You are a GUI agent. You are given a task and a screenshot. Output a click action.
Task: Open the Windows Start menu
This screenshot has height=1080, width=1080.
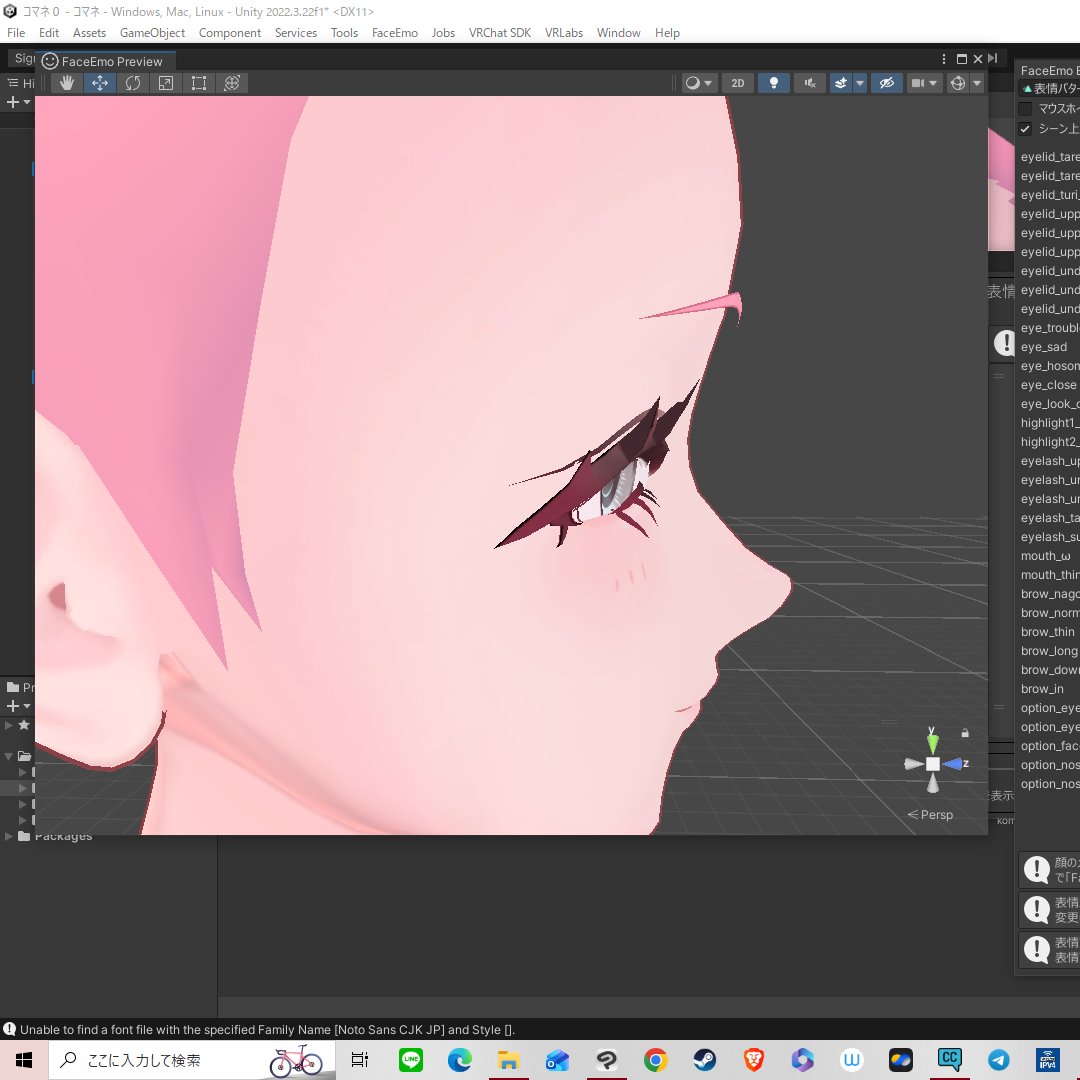[24, 1060]
